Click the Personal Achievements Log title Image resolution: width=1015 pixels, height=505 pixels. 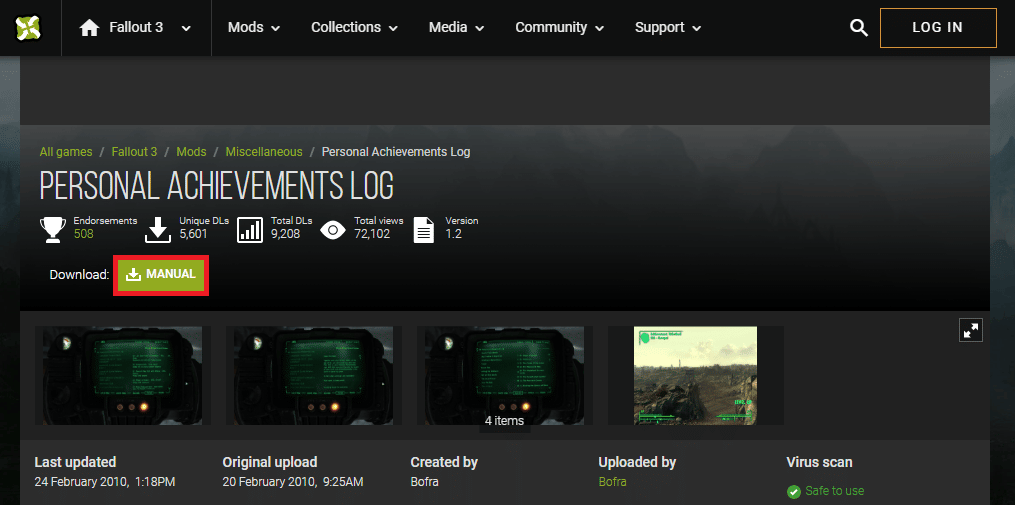217,186
